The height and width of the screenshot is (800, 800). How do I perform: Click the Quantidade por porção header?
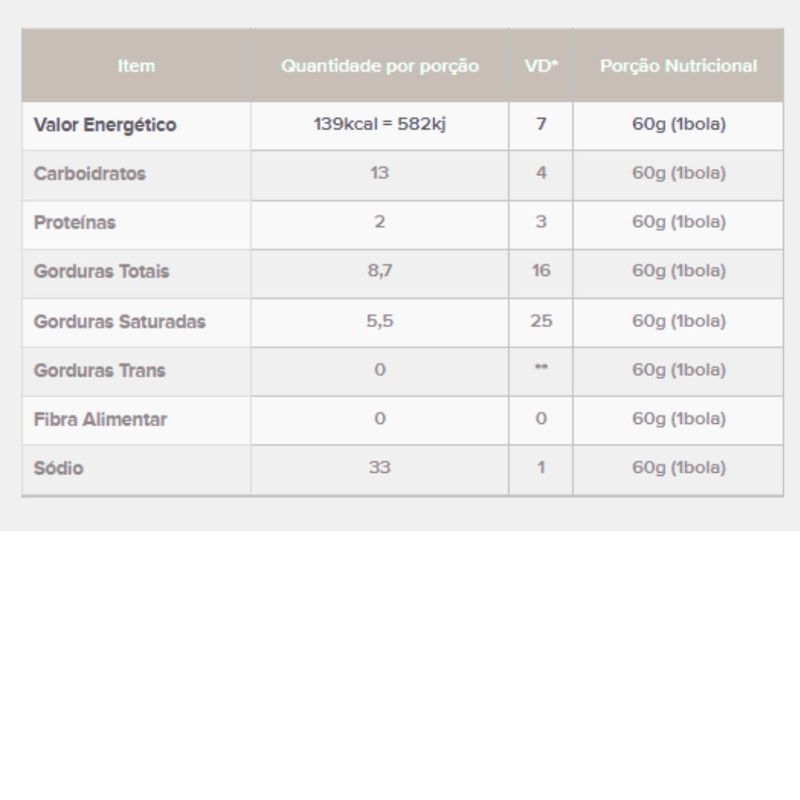(379, 66)
